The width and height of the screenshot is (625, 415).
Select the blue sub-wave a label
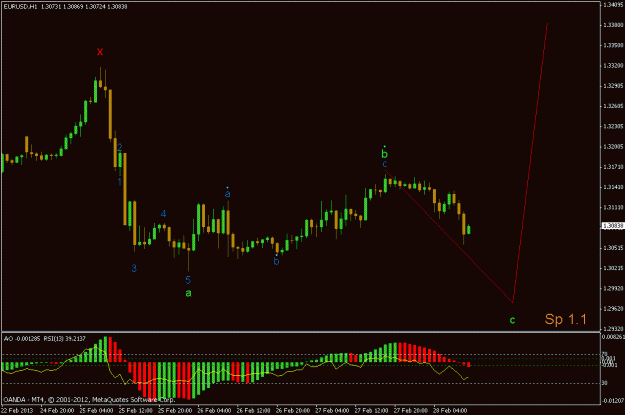(x=228, y=193)
